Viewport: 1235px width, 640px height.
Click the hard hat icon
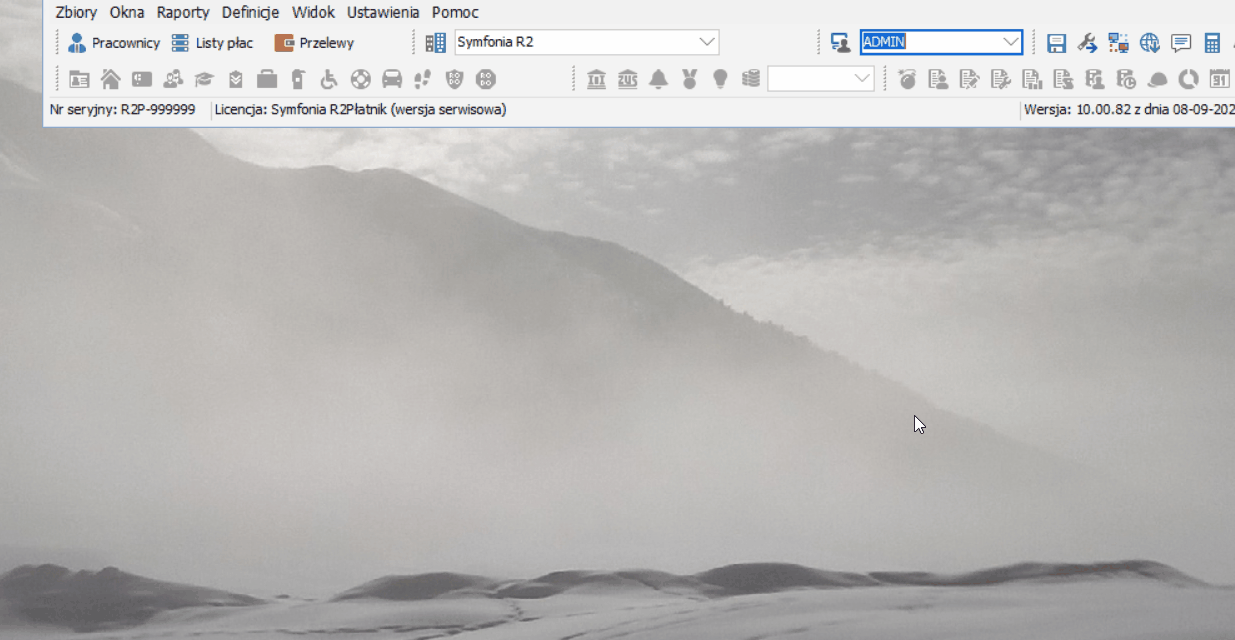(x=1157, y=79)
